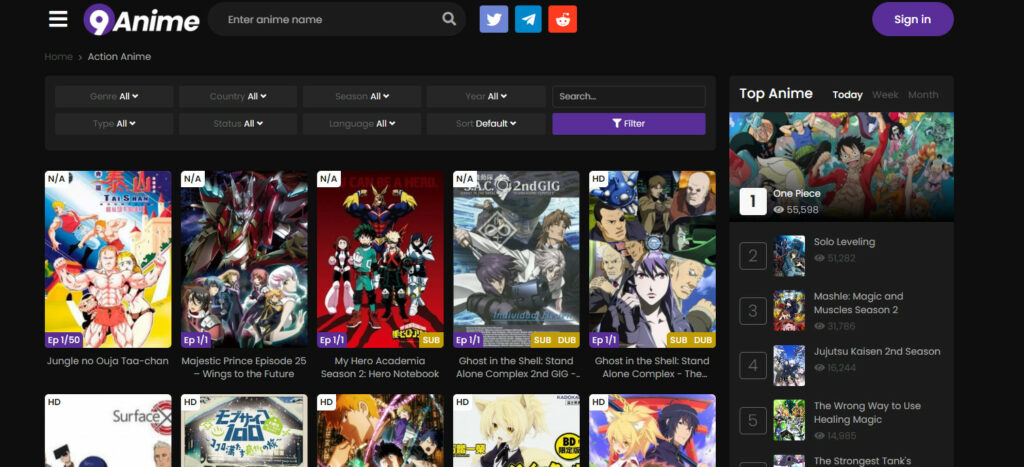
Task: Open the Telegram icon link
Action: click(528, 19)
